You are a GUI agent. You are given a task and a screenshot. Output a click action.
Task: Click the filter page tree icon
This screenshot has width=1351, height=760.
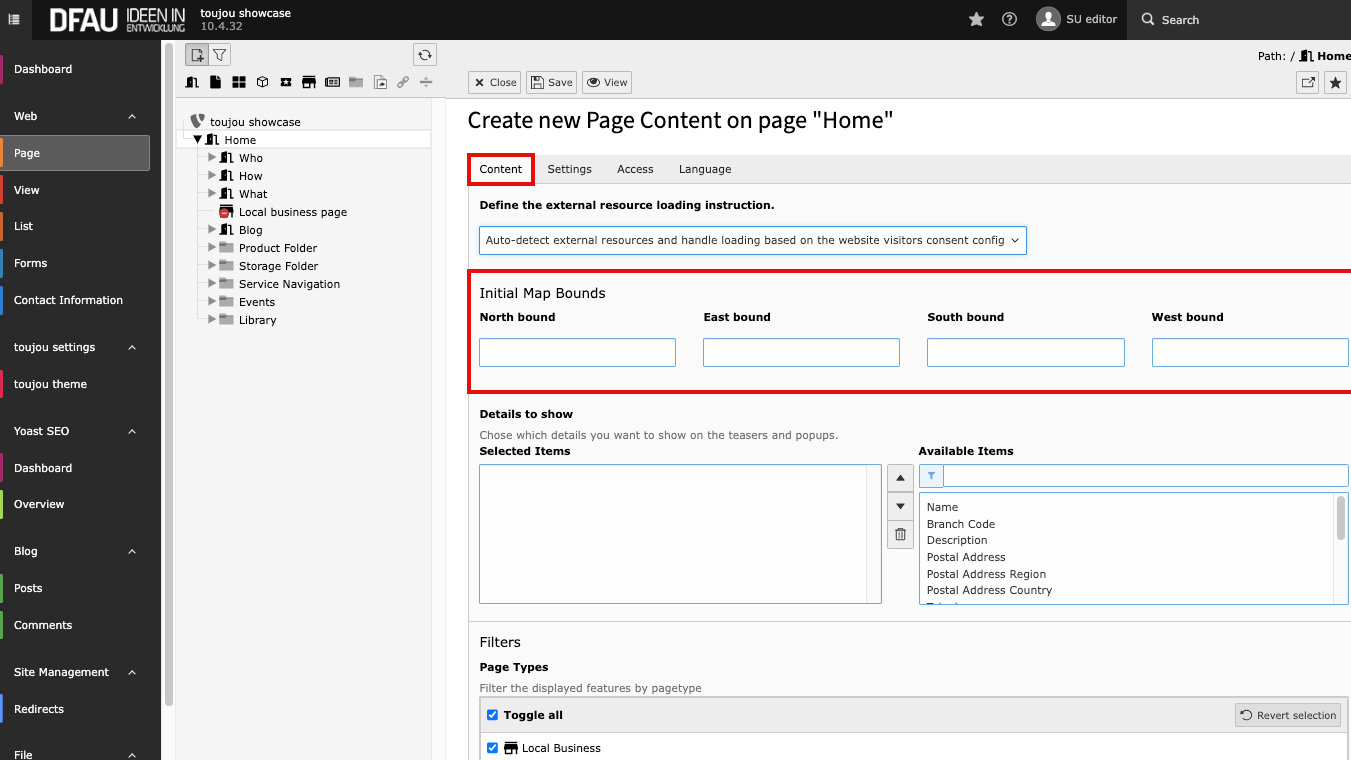[x=219, y=55]
